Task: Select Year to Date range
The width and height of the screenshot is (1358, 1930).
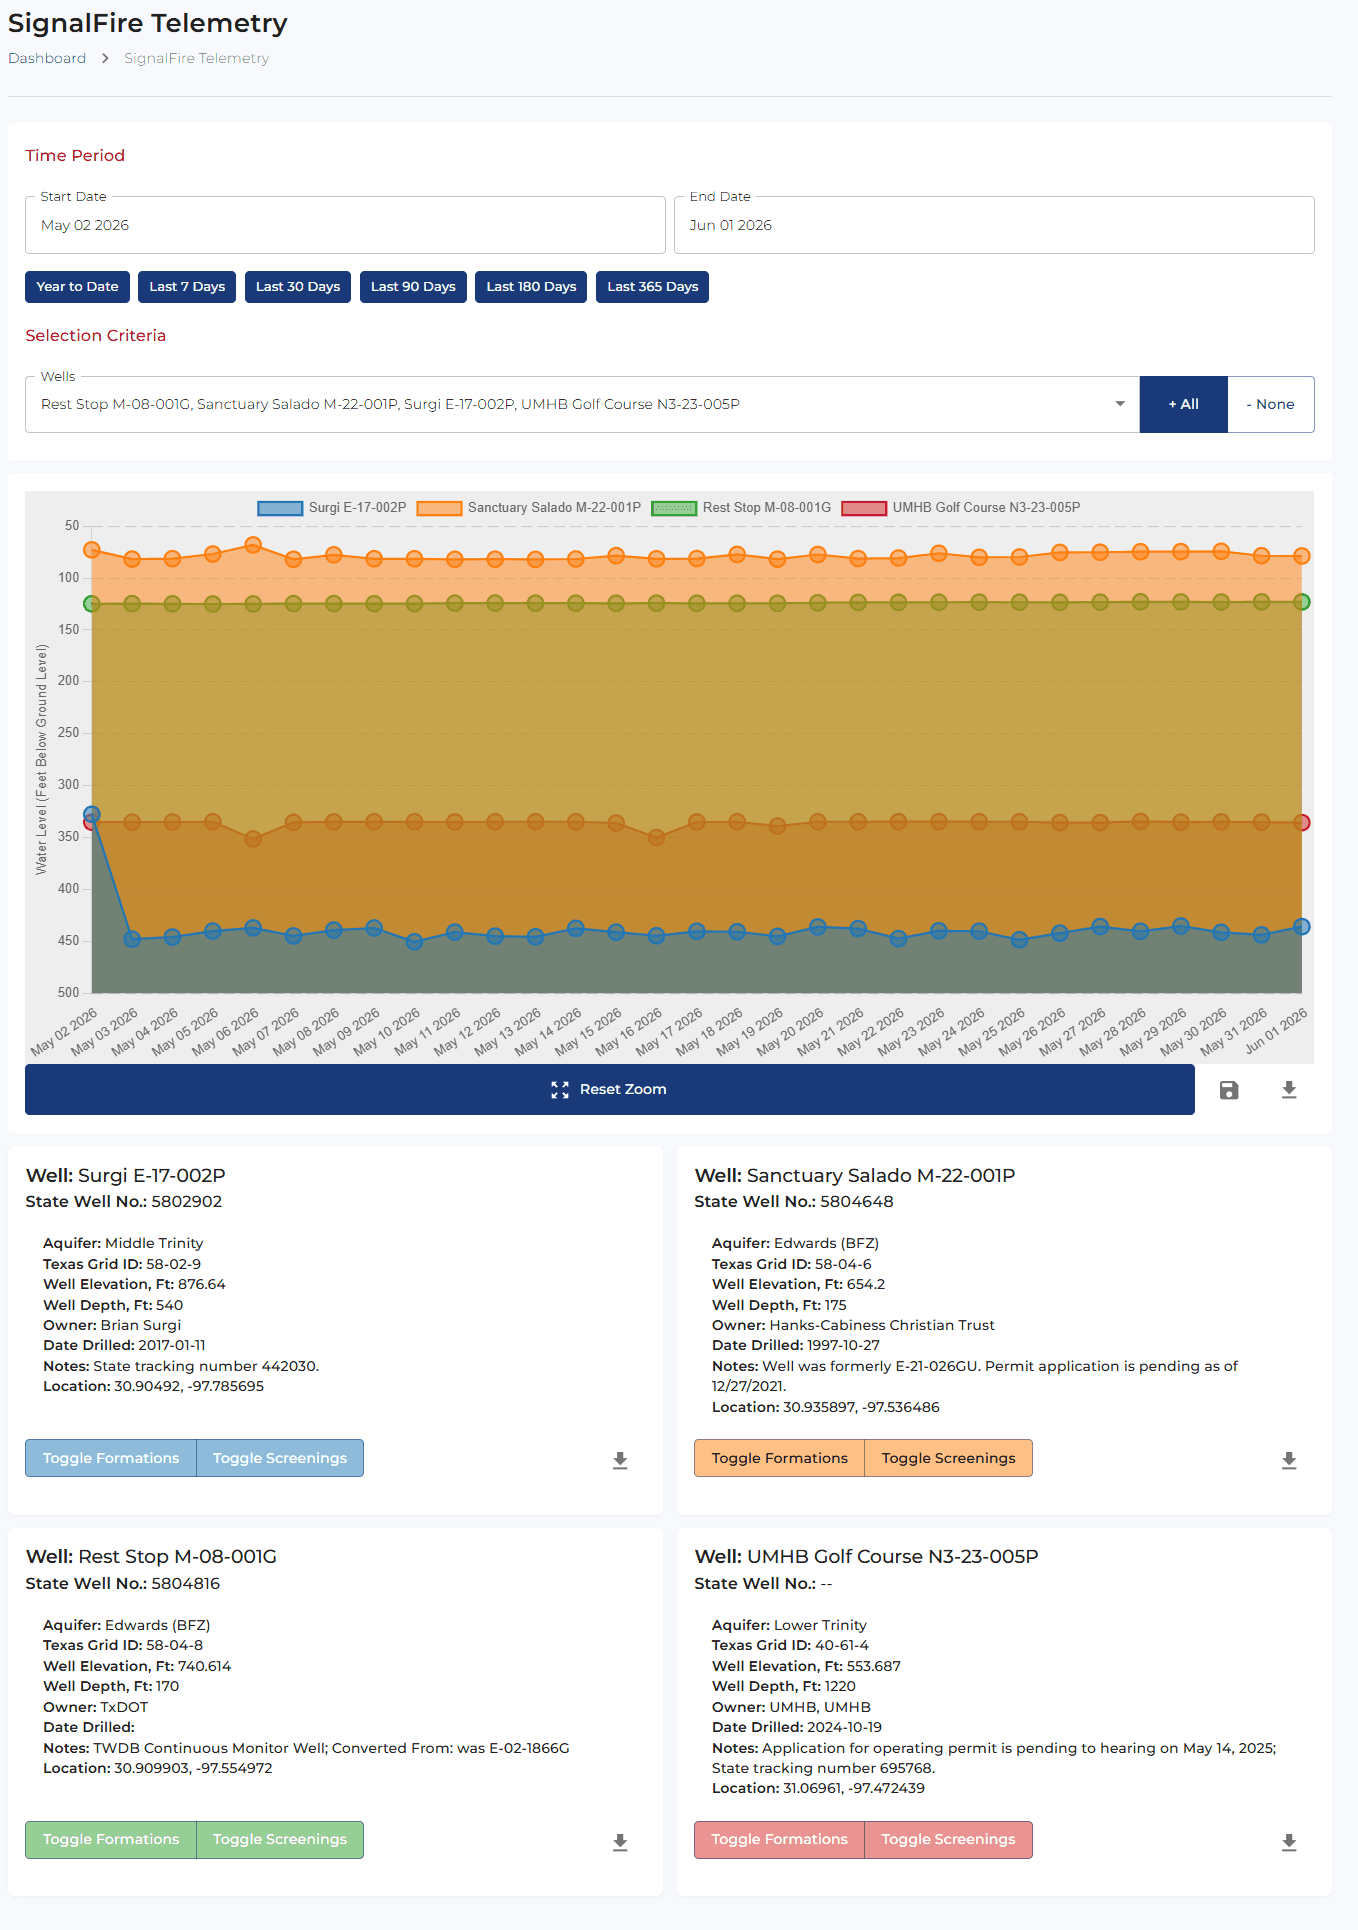Action: click(77, 287)
